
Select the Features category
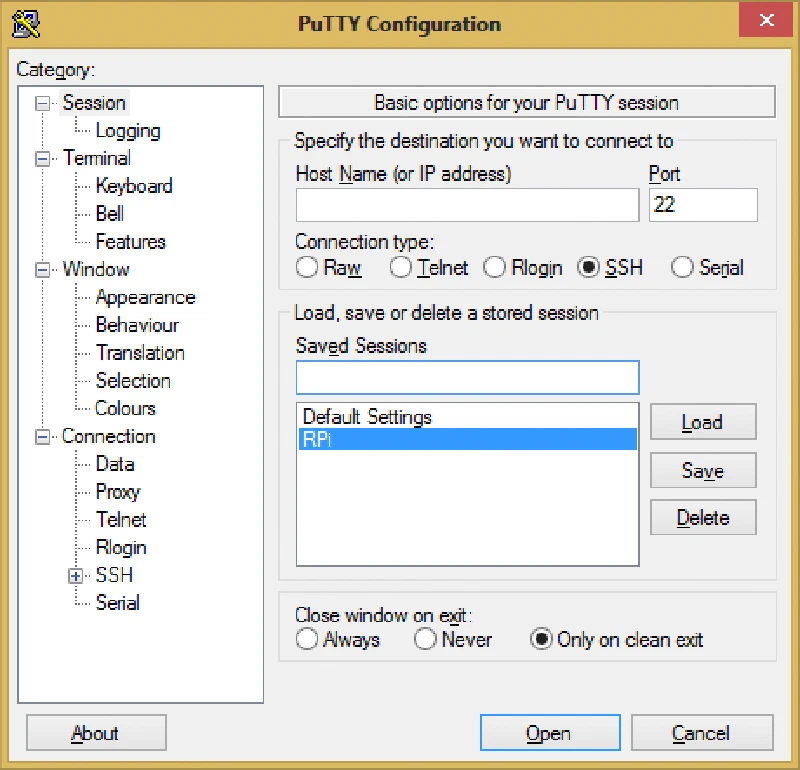(x=130, y=241)
